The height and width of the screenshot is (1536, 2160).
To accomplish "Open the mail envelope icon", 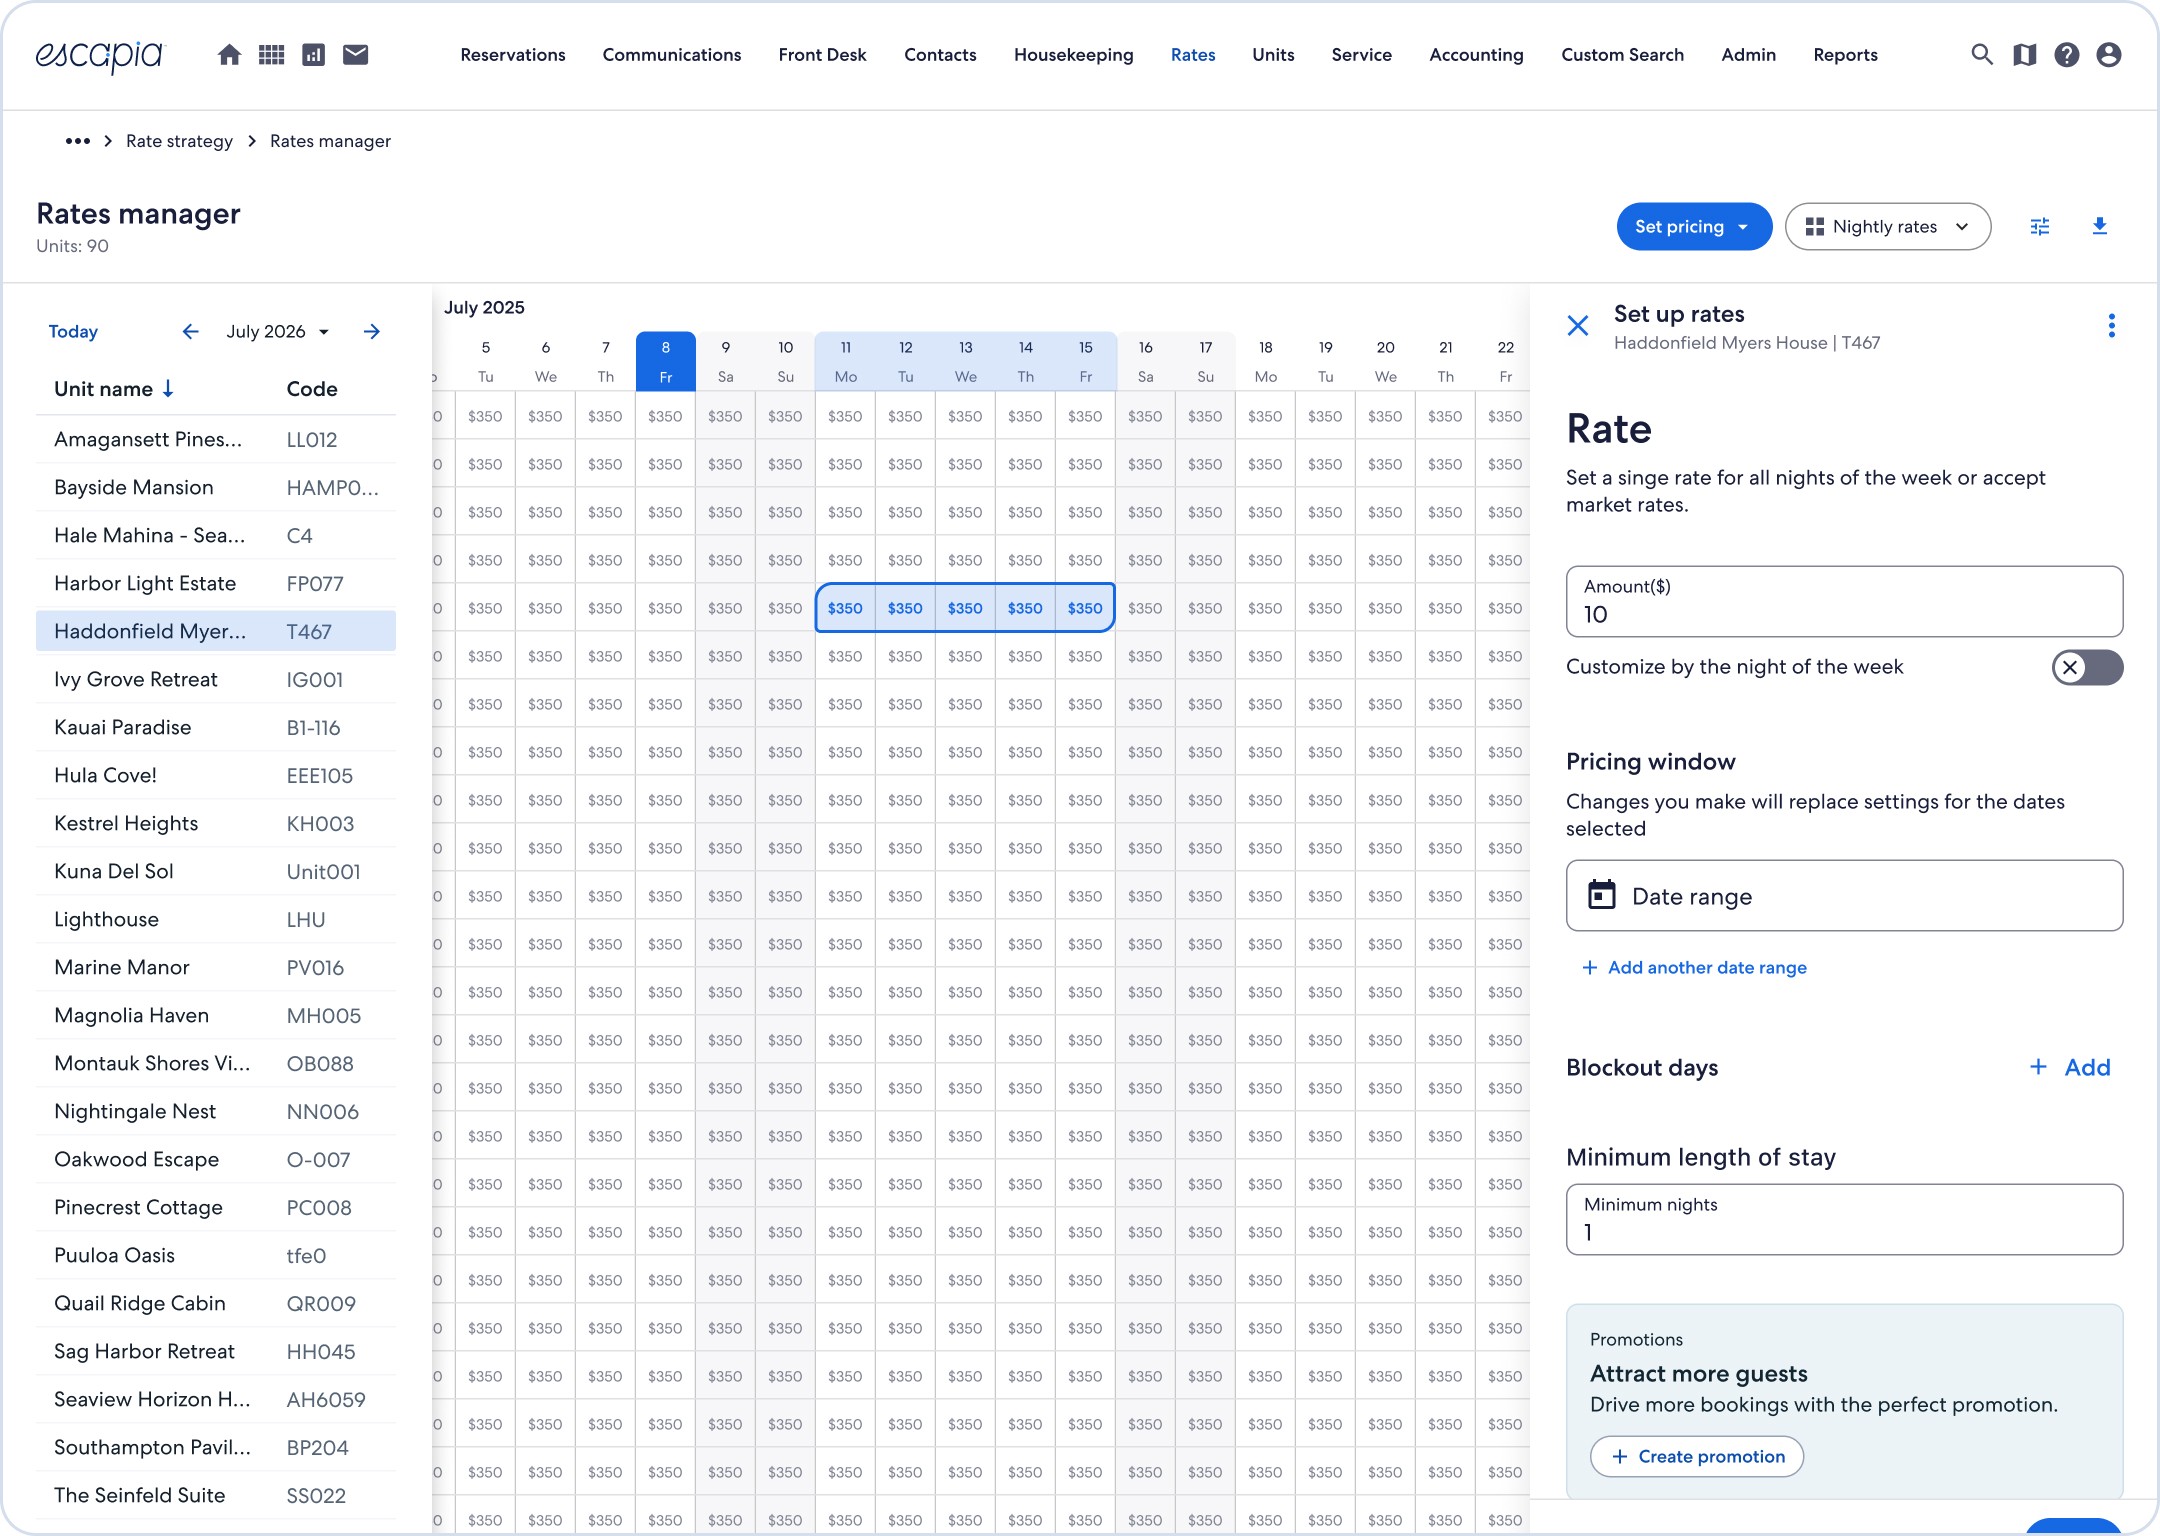I will tap(355, 55).
